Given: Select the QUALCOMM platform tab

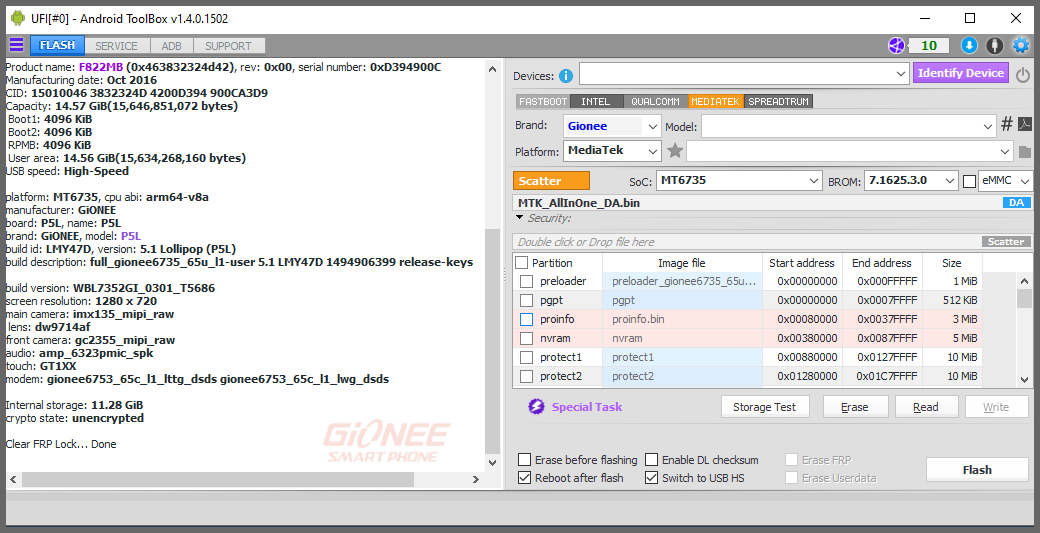Looking at the screenshot, I should 655,101.
